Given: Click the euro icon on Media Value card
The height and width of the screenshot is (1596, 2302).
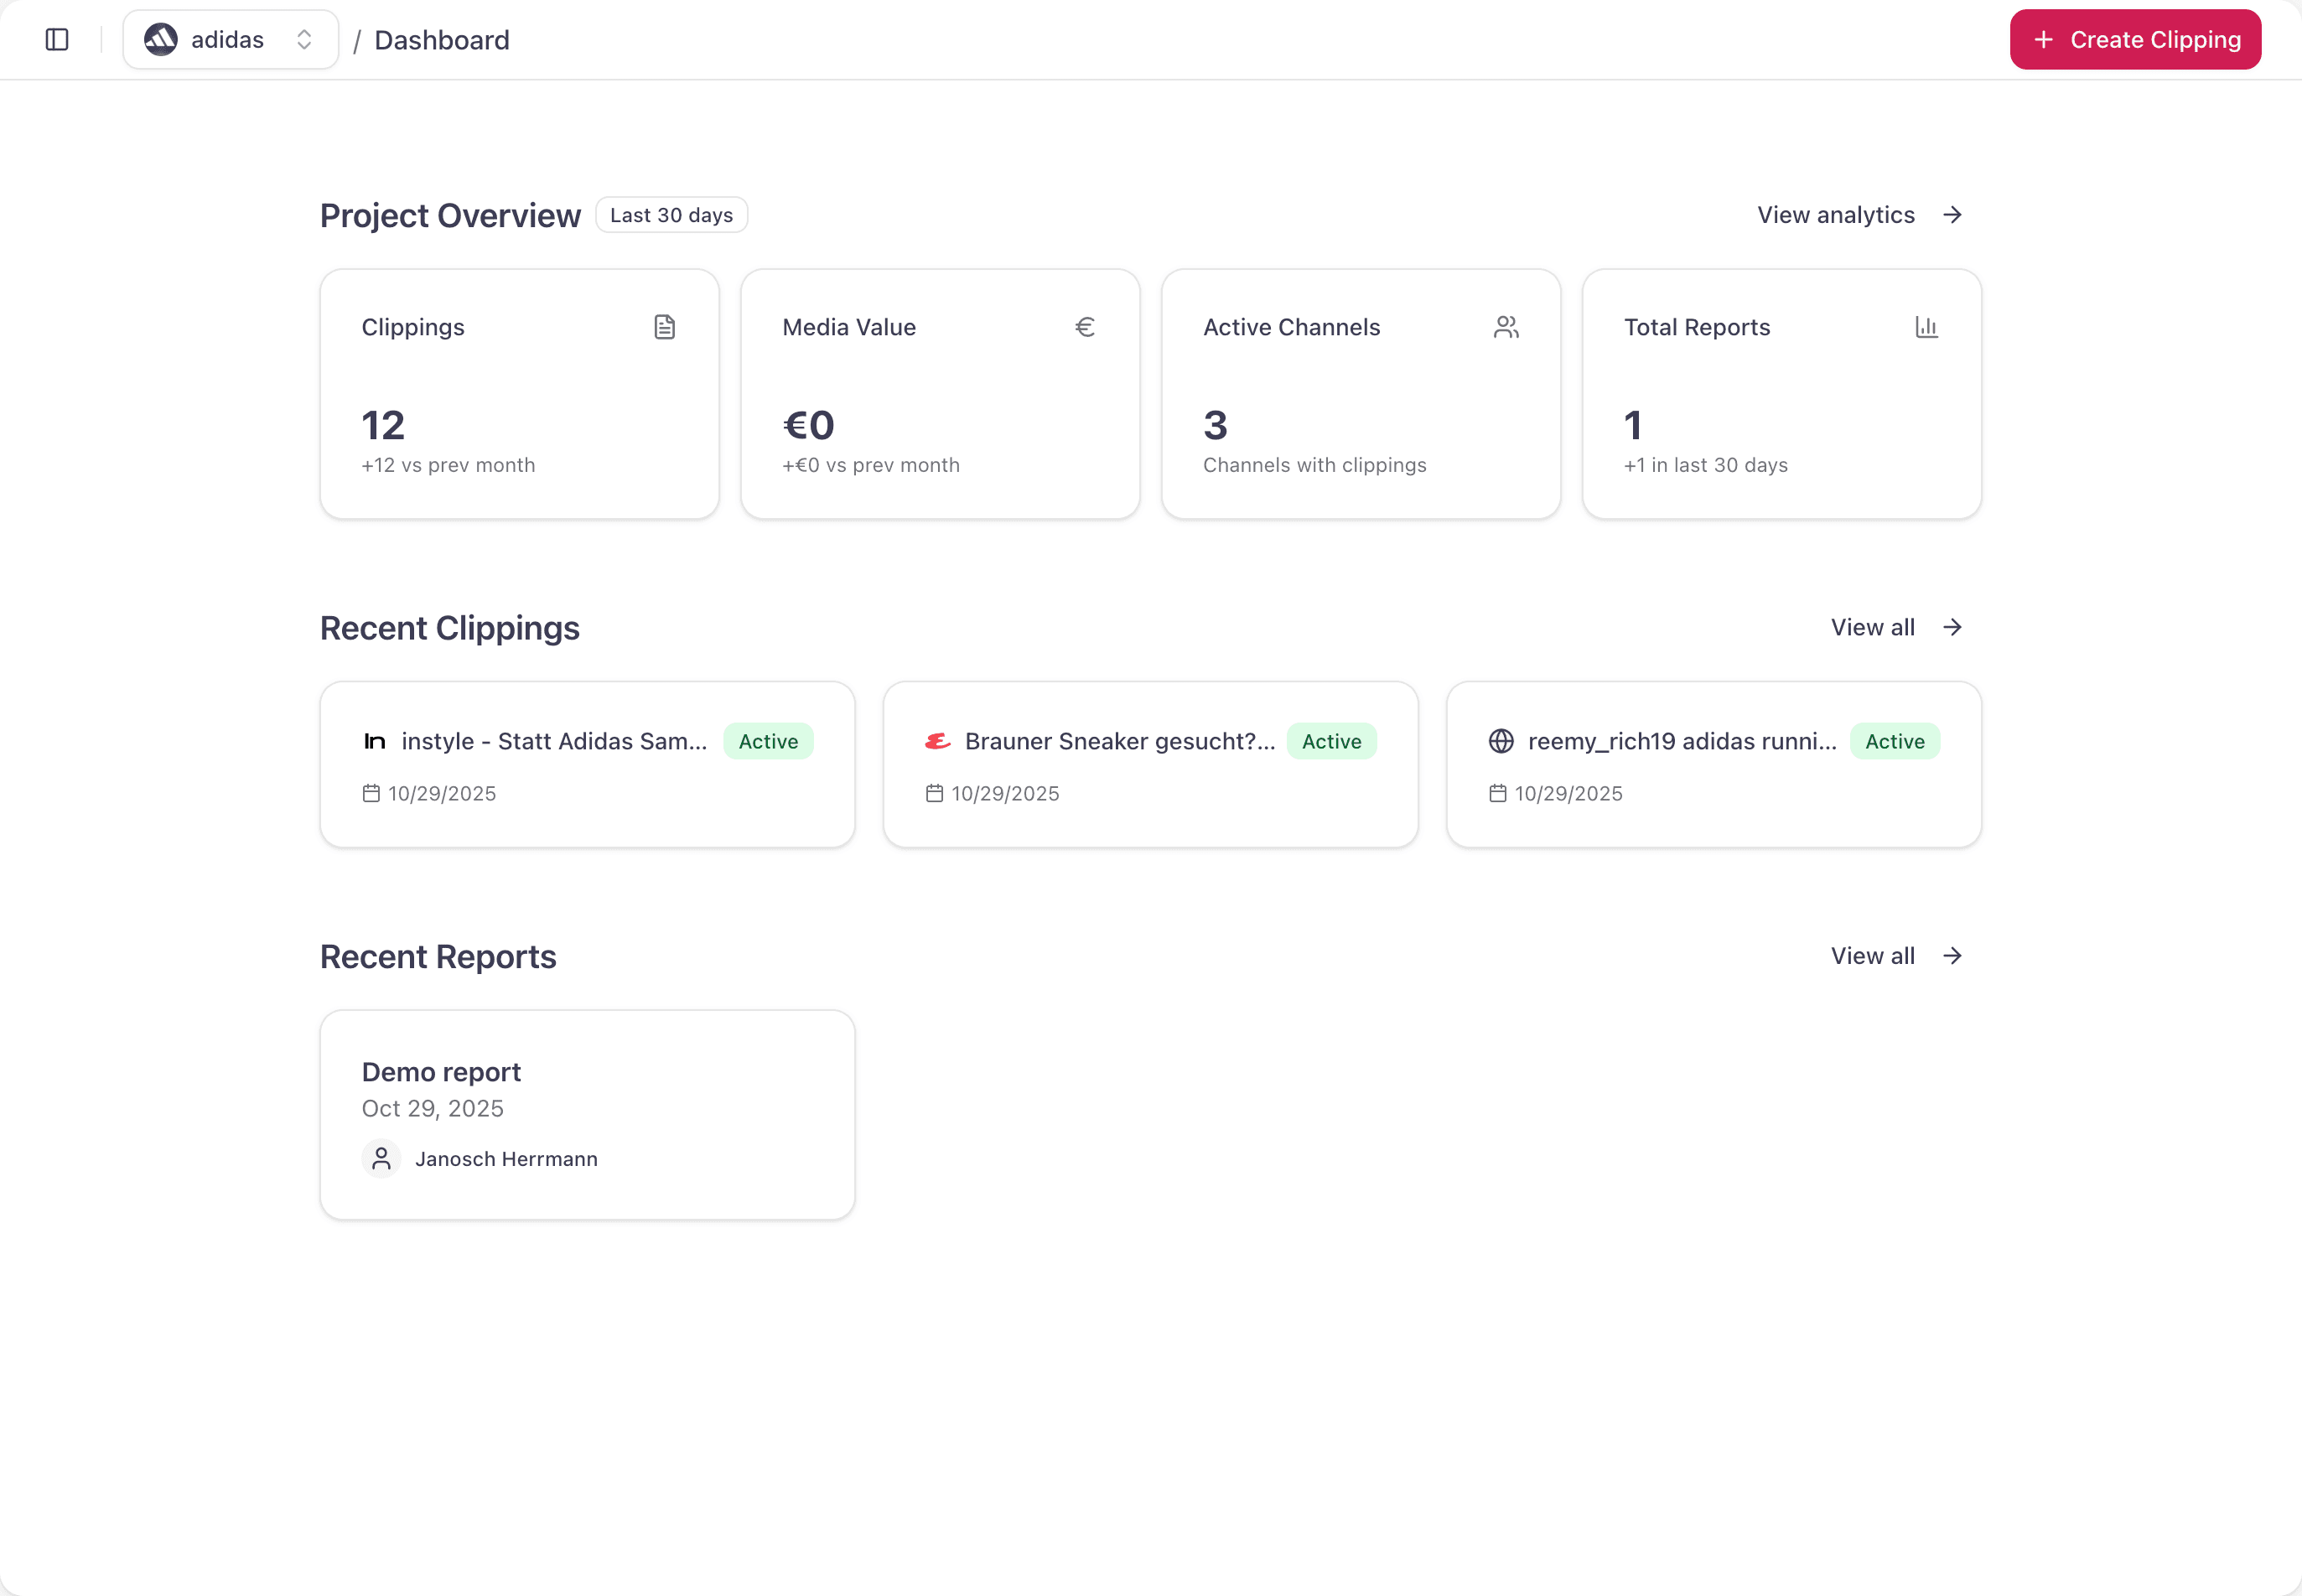Looking at the screenshot, I should pyautogui.click(x=1085, y=326).
